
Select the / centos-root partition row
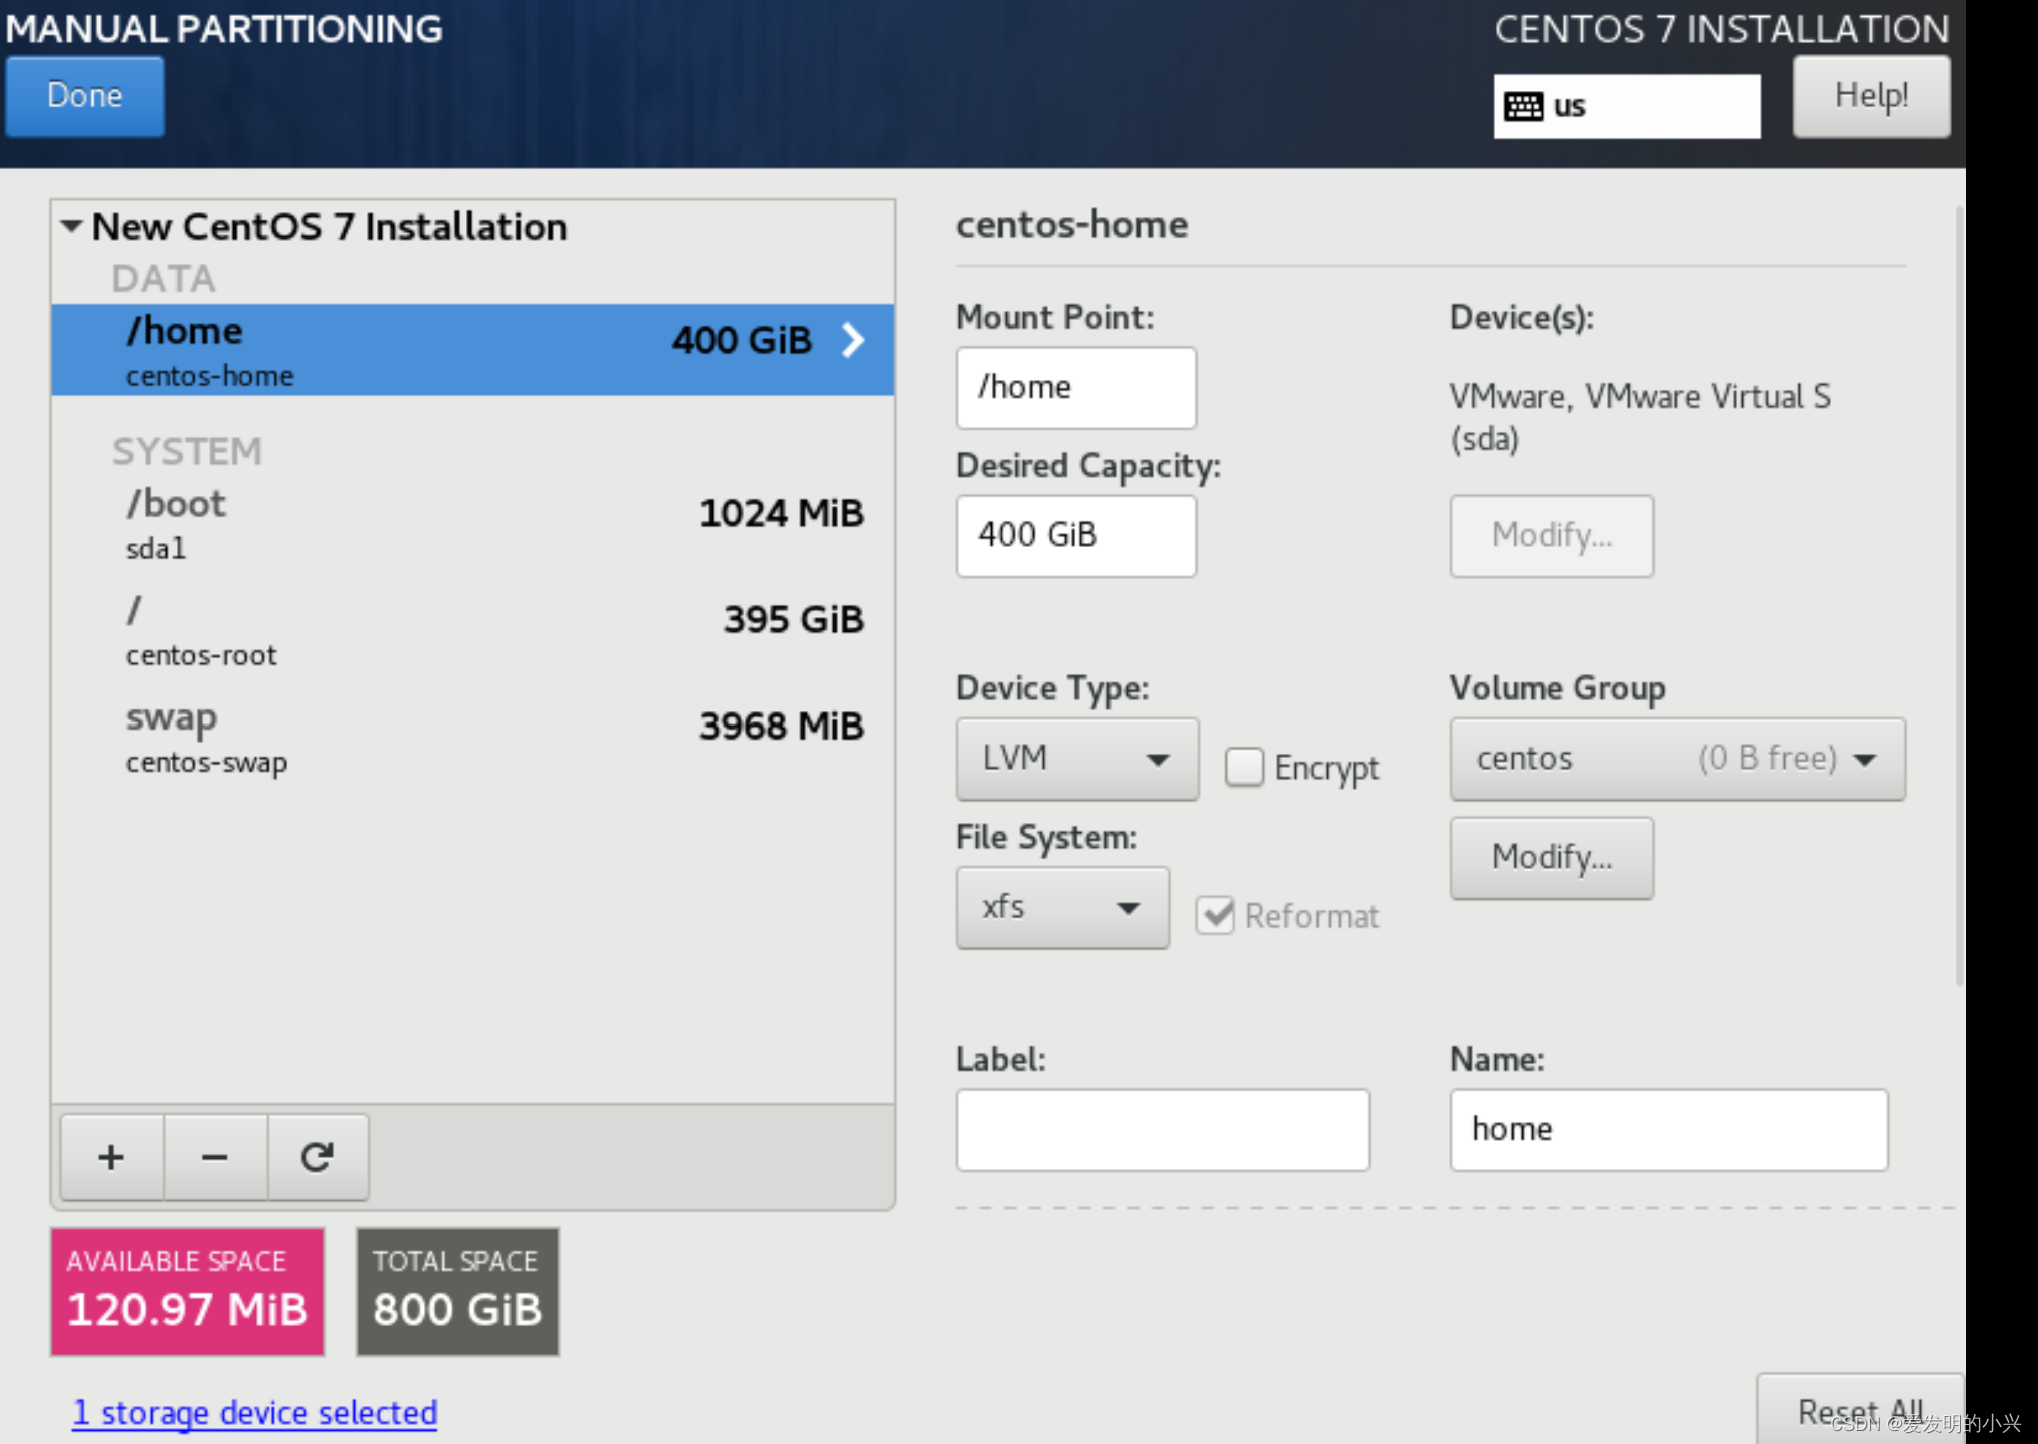[472, 630]
